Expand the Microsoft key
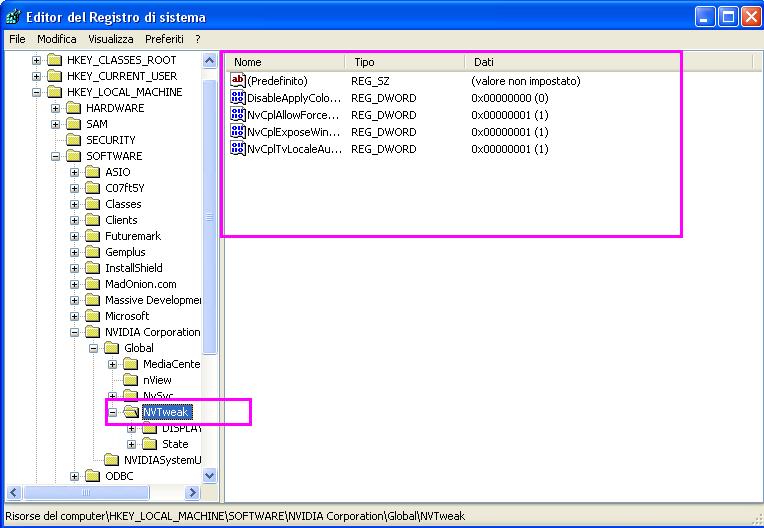This screenshot has height=528, width=764. (75, 317)
